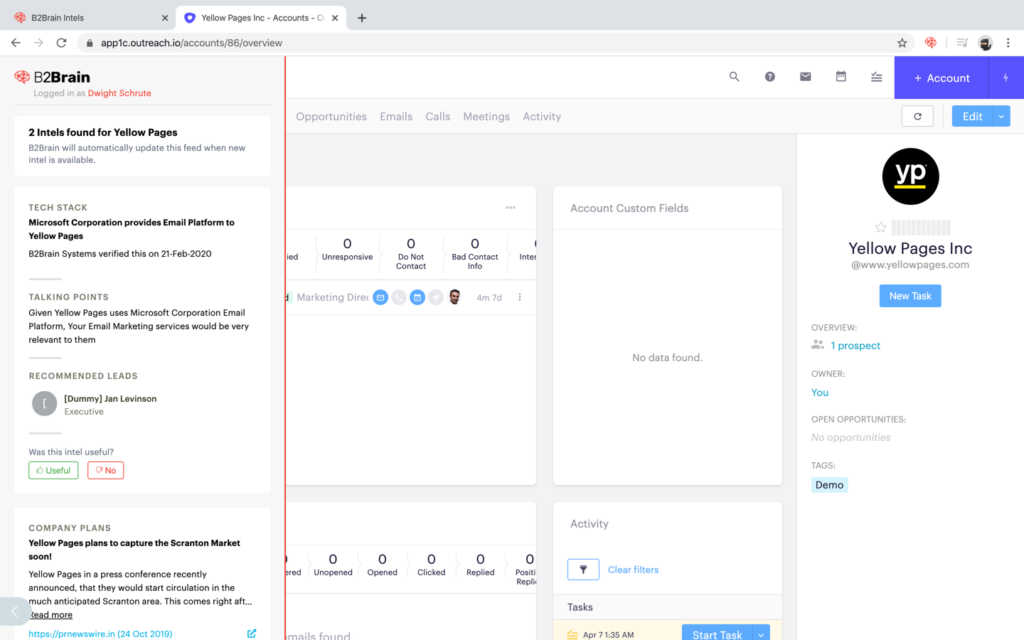Toggle the star next to Yellow Pages Inc

[880, 227]
